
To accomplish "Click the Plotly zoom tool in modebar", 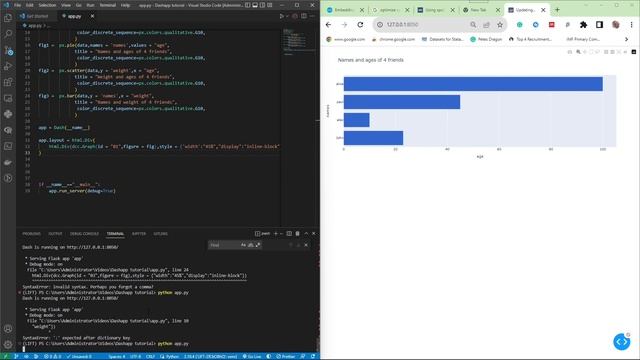I will point(578,52).
